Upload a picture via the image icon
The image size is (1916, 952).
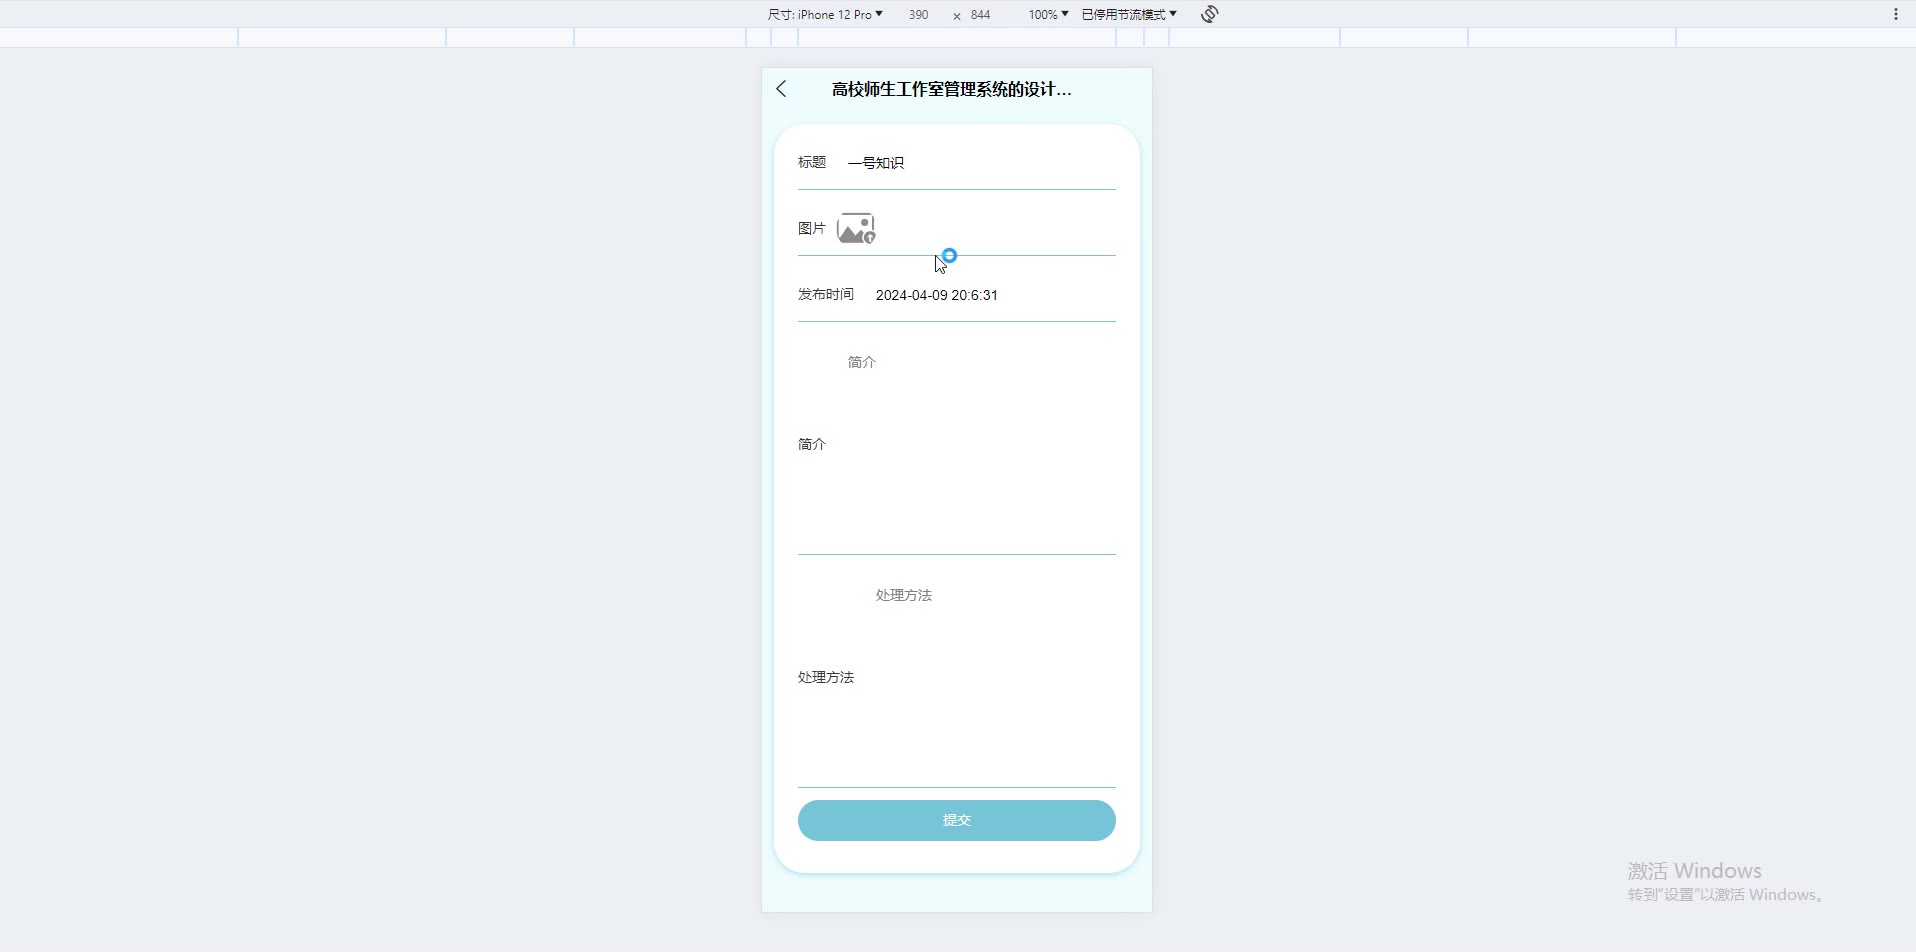(x=856, y=228)
